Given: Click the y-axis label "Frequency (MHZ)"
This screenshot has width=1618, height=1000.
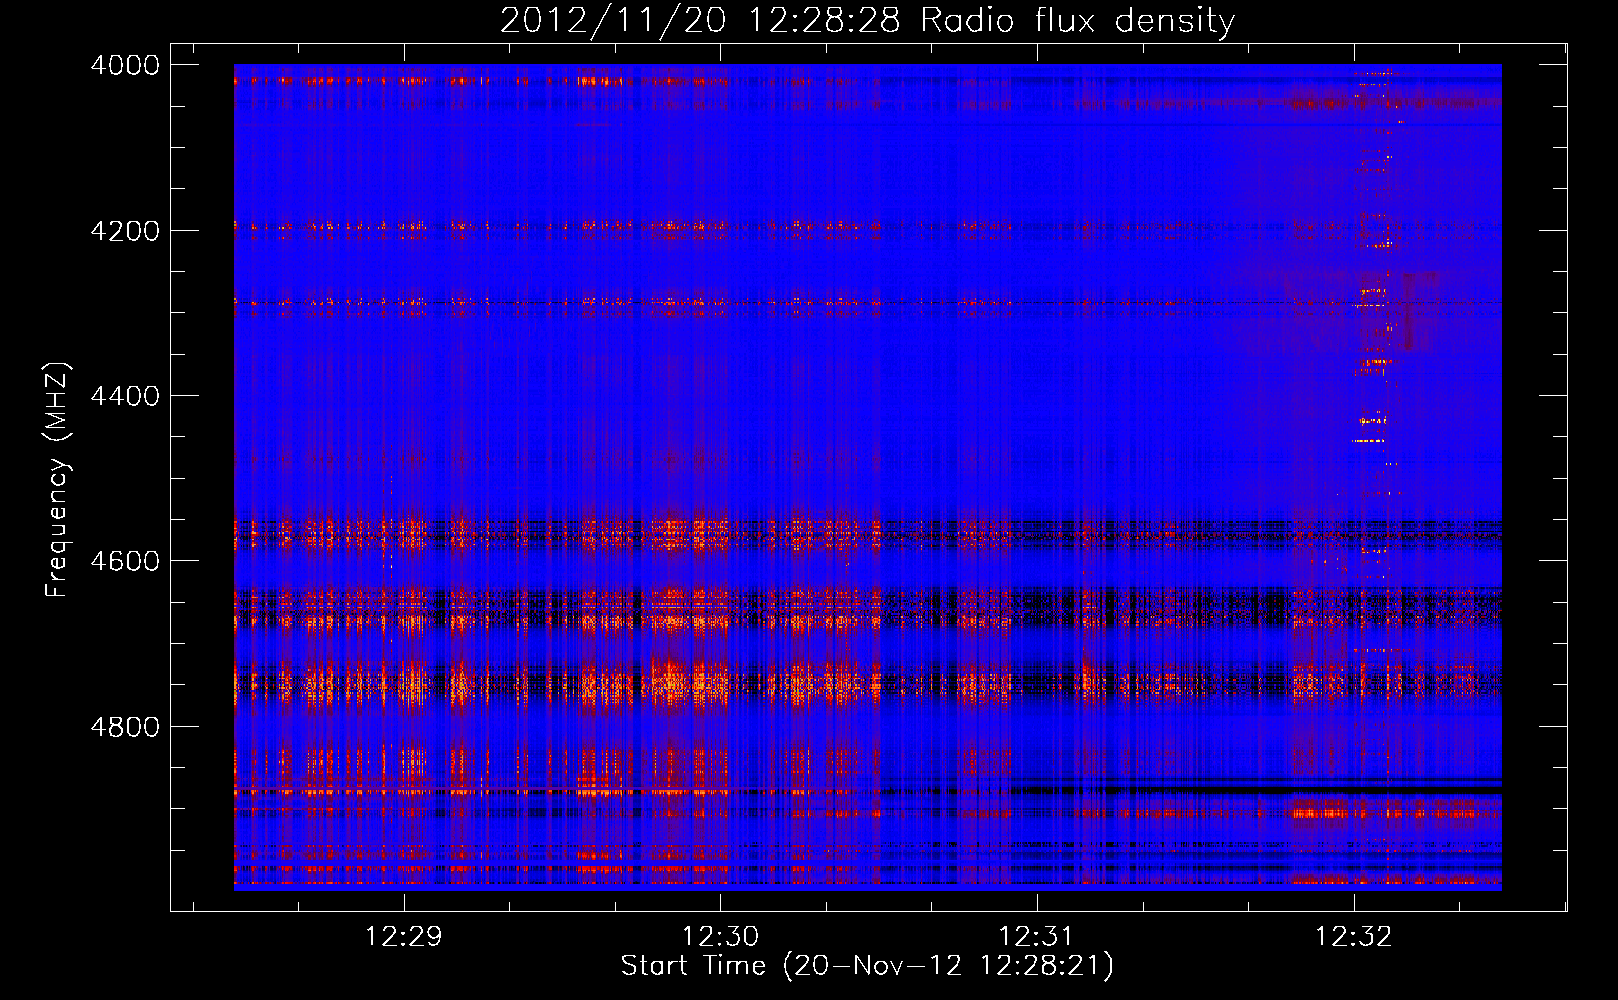Looking at the screenshot, I should [x=57, y=480].
